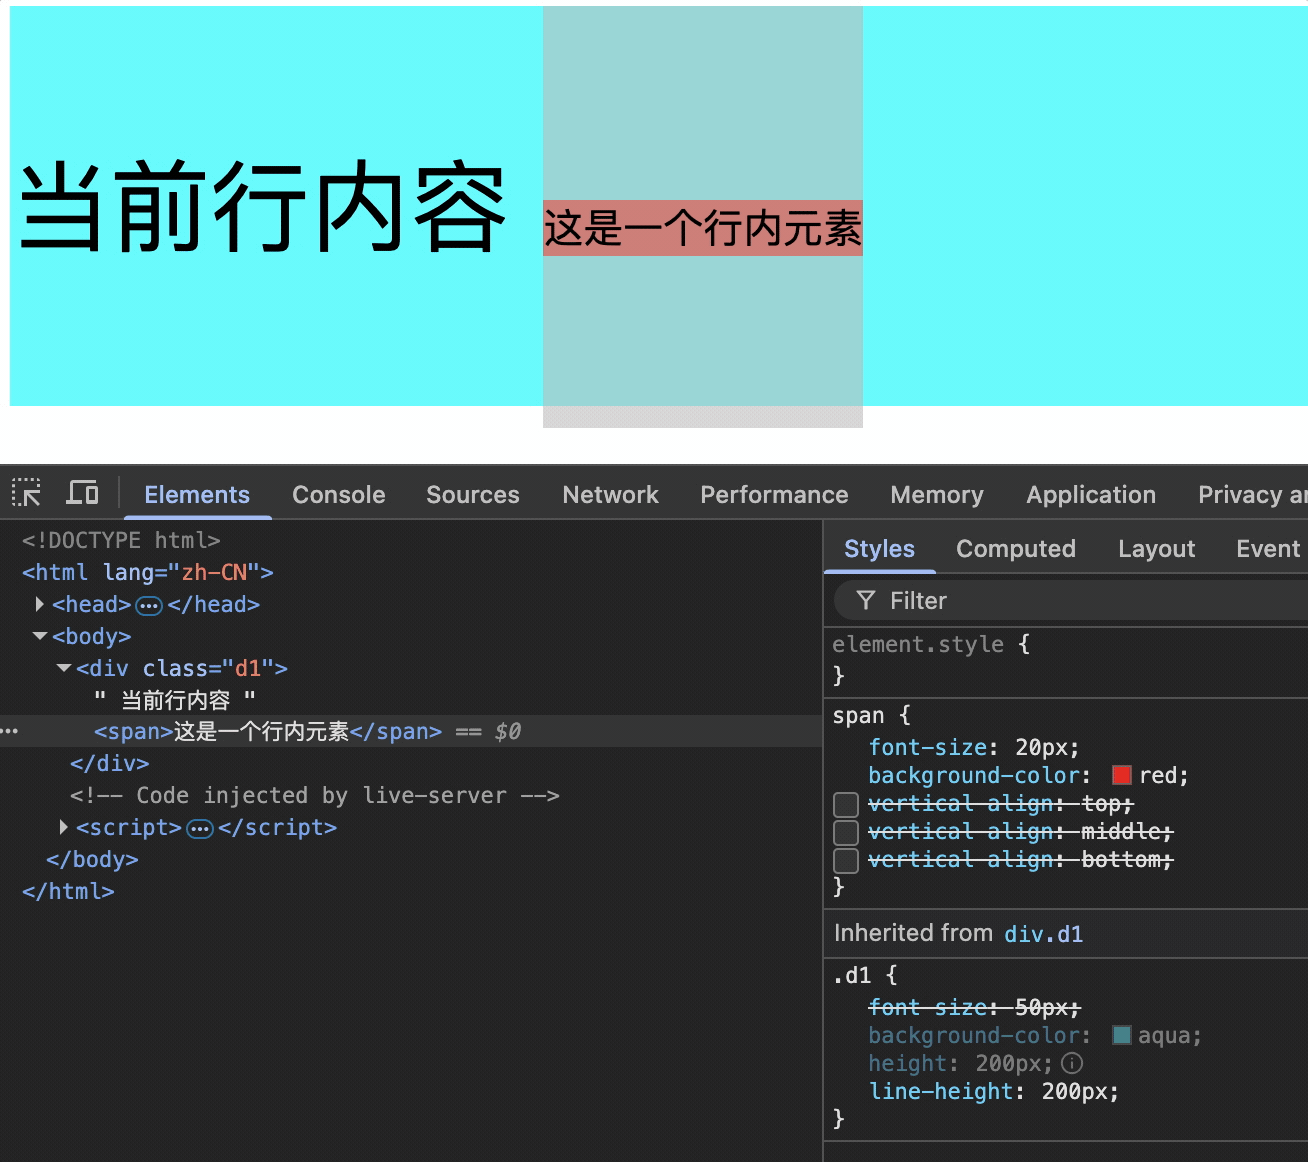The height and width of the screenshot is (1162, 1308).
Task: Activate the inspect element picker icon
Action: 27,493
